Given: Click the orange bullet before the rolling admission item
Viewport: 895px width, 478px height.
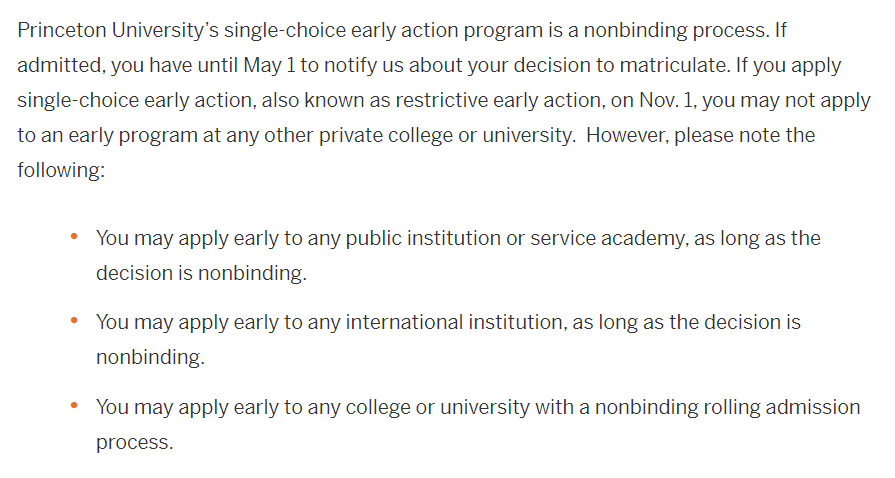Looking at the screenshot, I should click(74, 407).
